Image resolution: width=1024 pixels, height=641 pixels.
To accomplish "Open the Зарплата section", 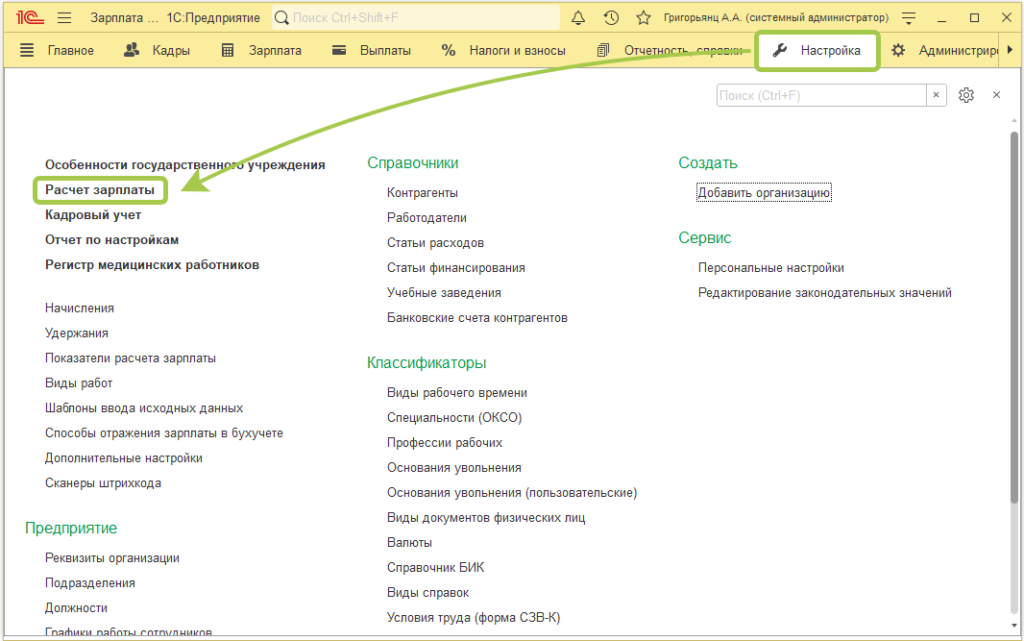I will pos(263,51).
